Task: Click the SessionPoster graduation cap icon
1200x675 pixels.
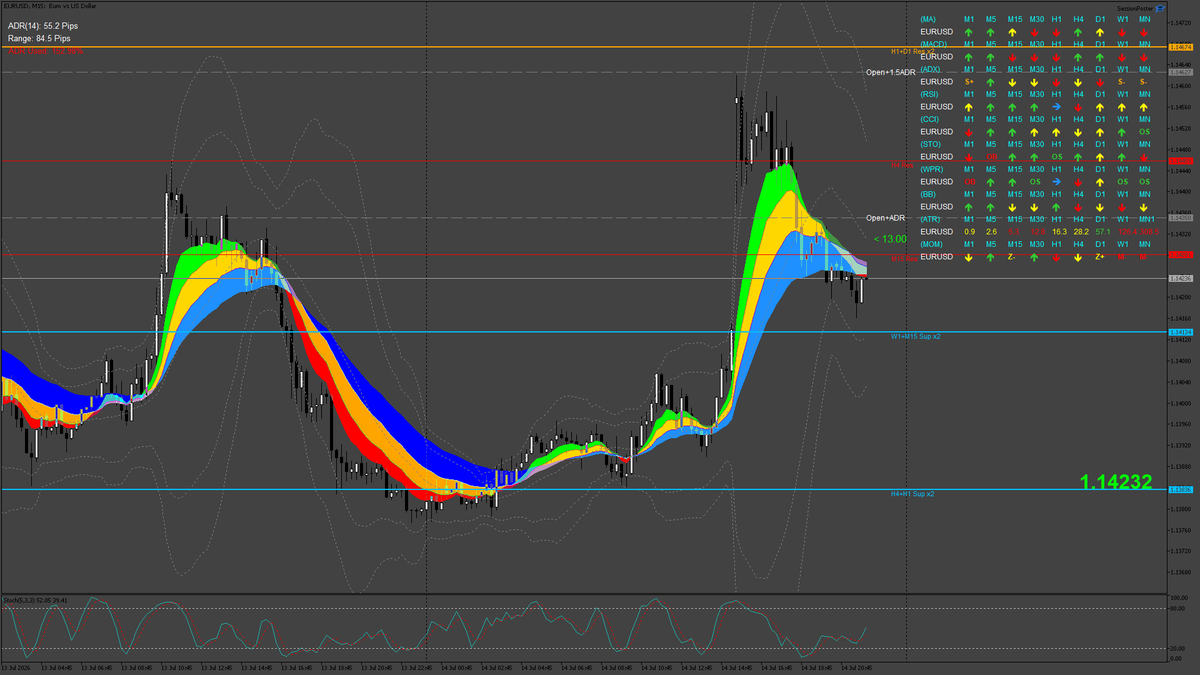Action: [1160, 9]
